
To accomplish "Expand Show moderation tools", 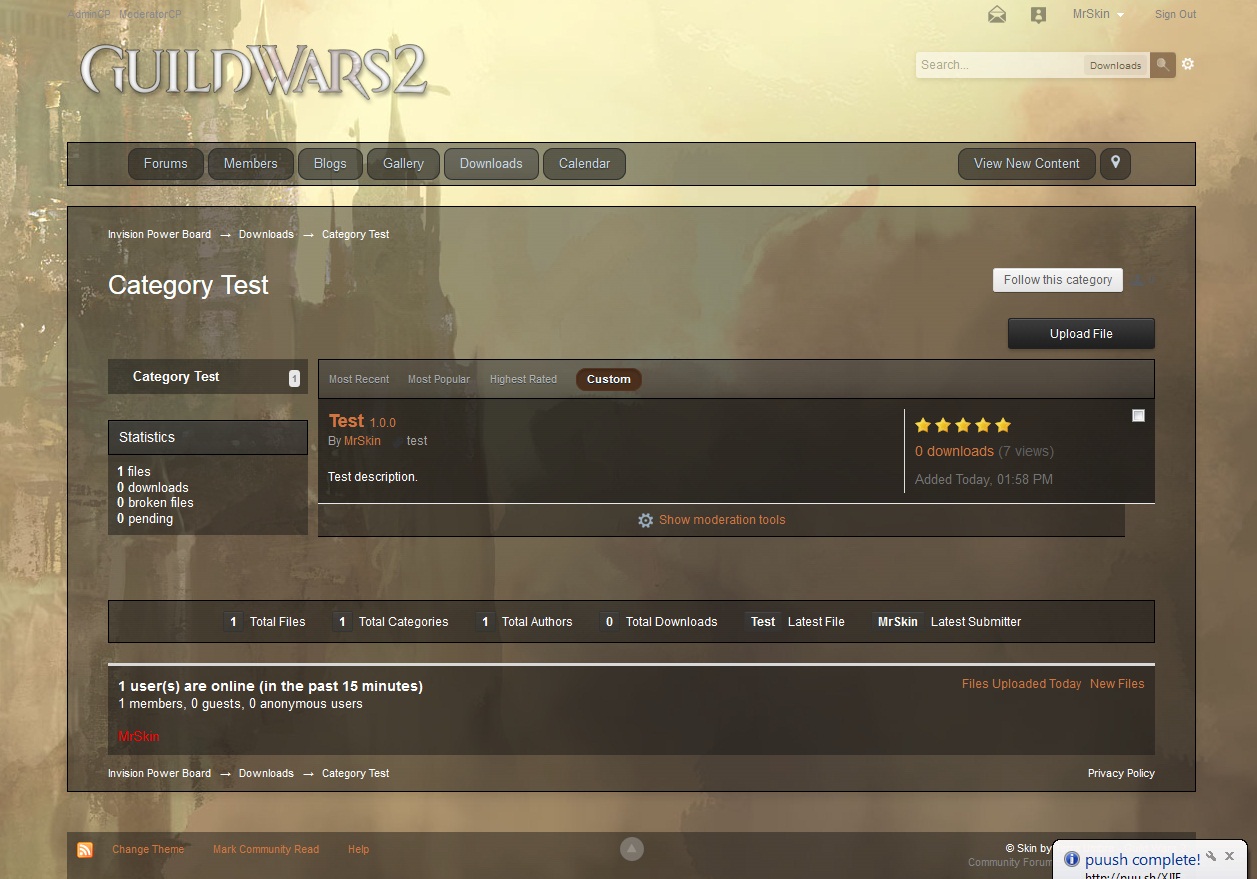I will coord(721,520).
